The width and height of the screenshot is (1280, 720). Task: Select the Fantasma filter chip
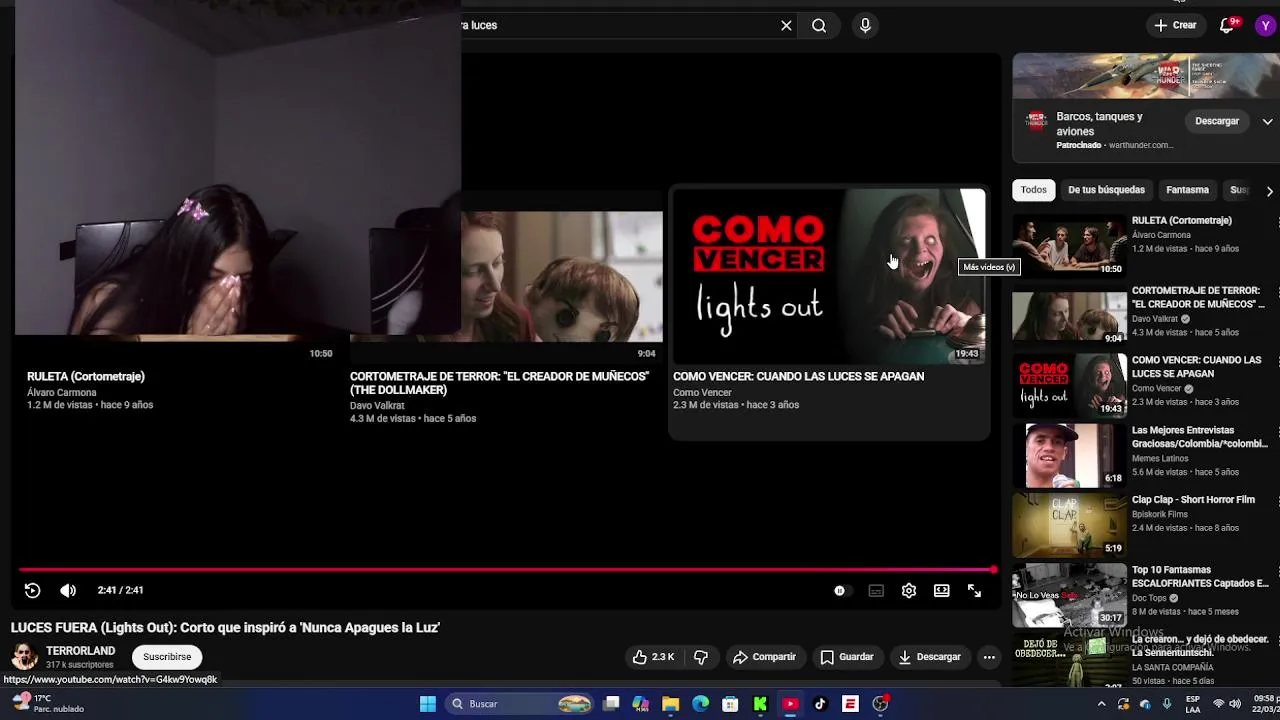tap(1187, 190)
